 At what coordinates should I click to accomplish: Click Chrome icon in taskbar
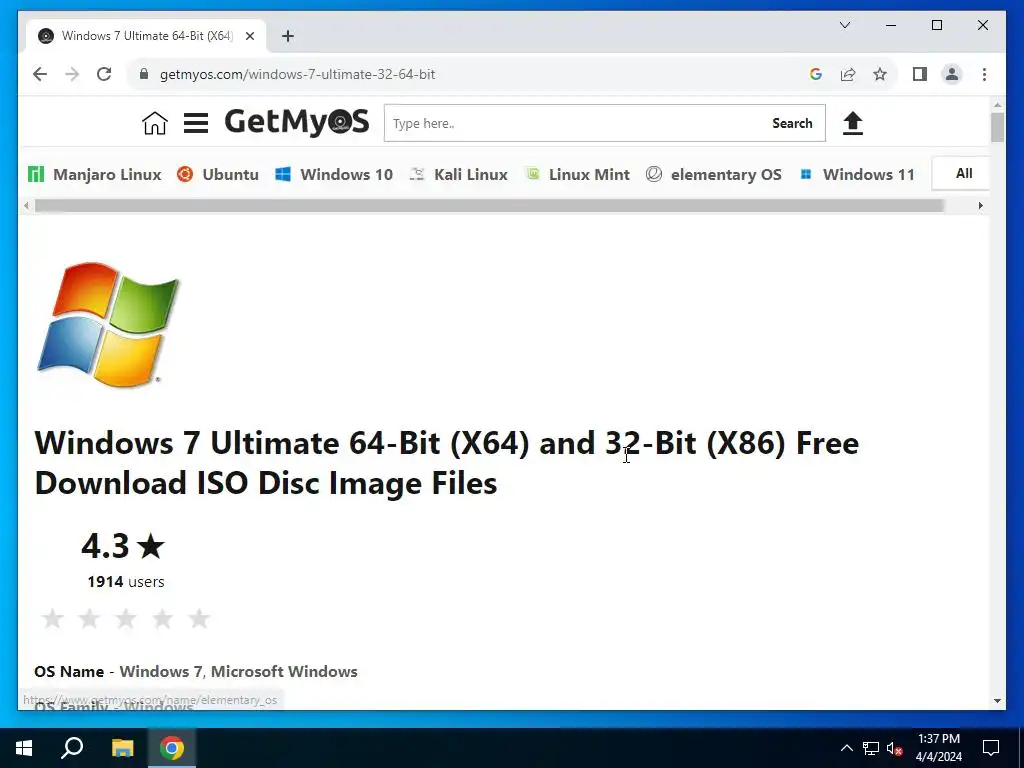[172, 748]
